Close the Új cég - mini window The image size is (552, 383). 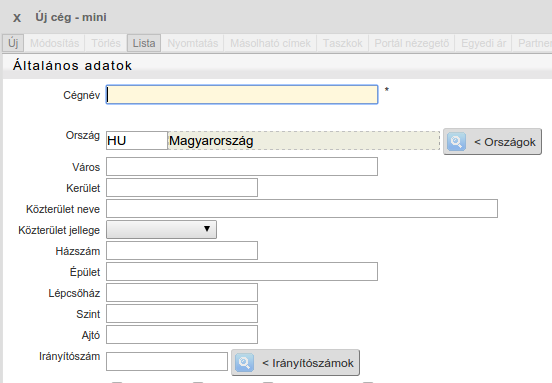[x=17, y=18]
